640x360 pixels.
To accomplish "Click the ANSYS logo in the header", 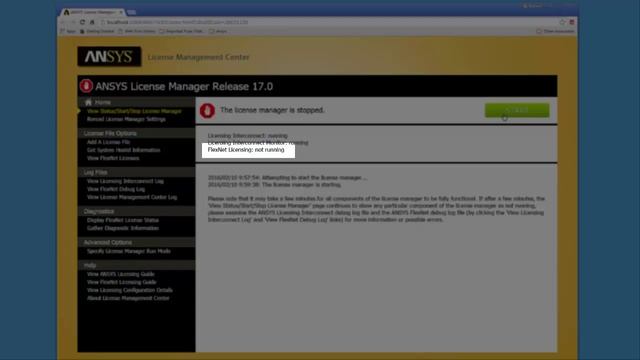I will (109, 56).
